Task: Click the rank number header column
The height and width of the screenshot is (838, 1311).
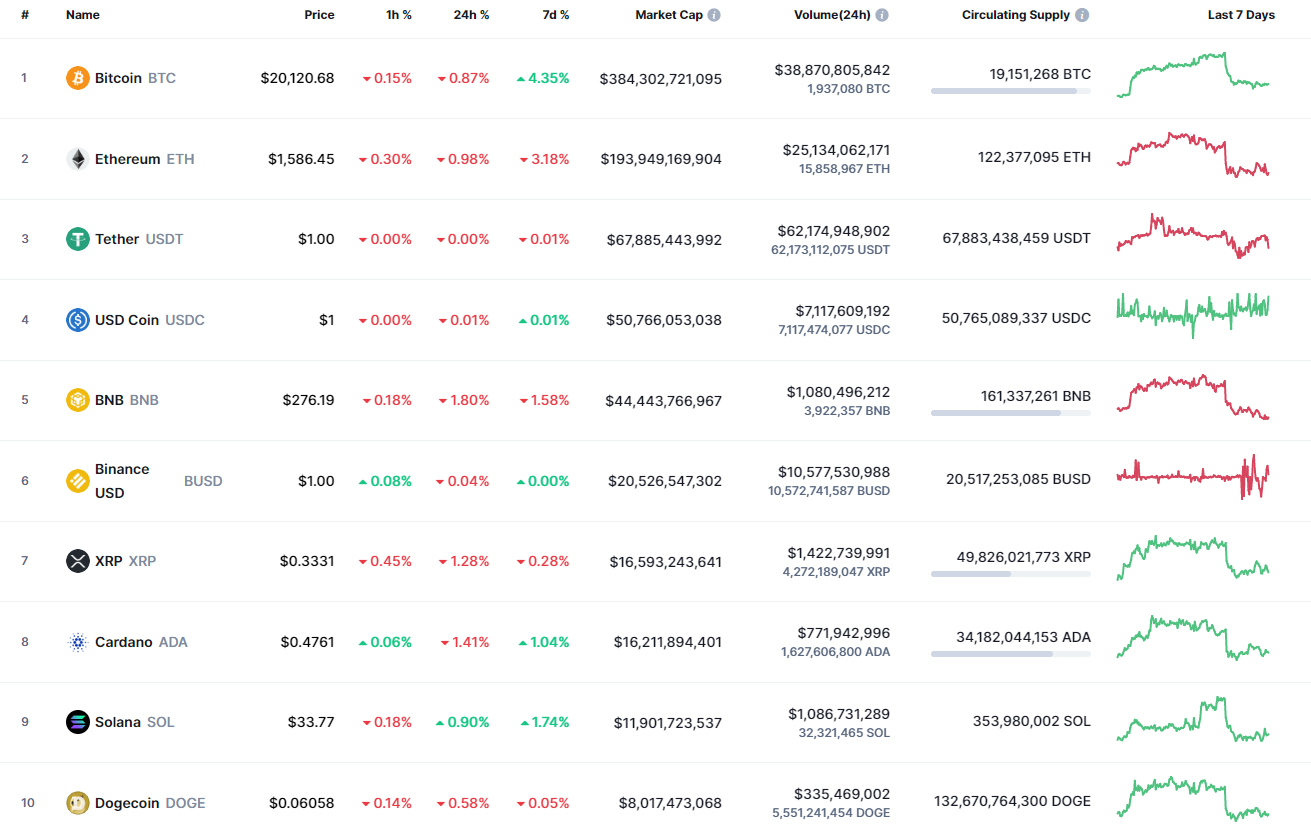Action: [24, 15]
